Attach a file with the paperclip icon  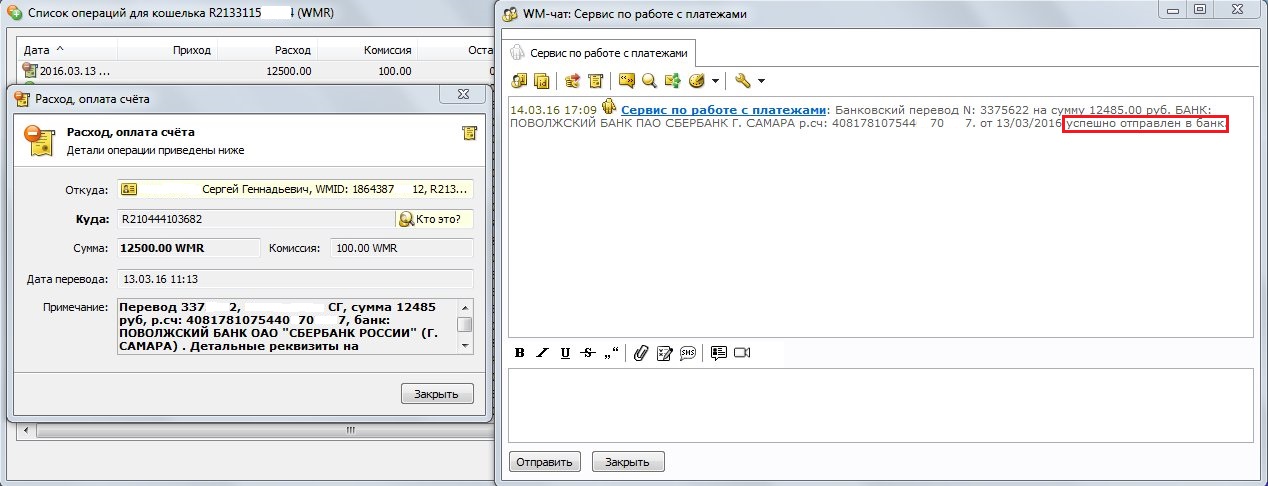(x=641, y=352)
